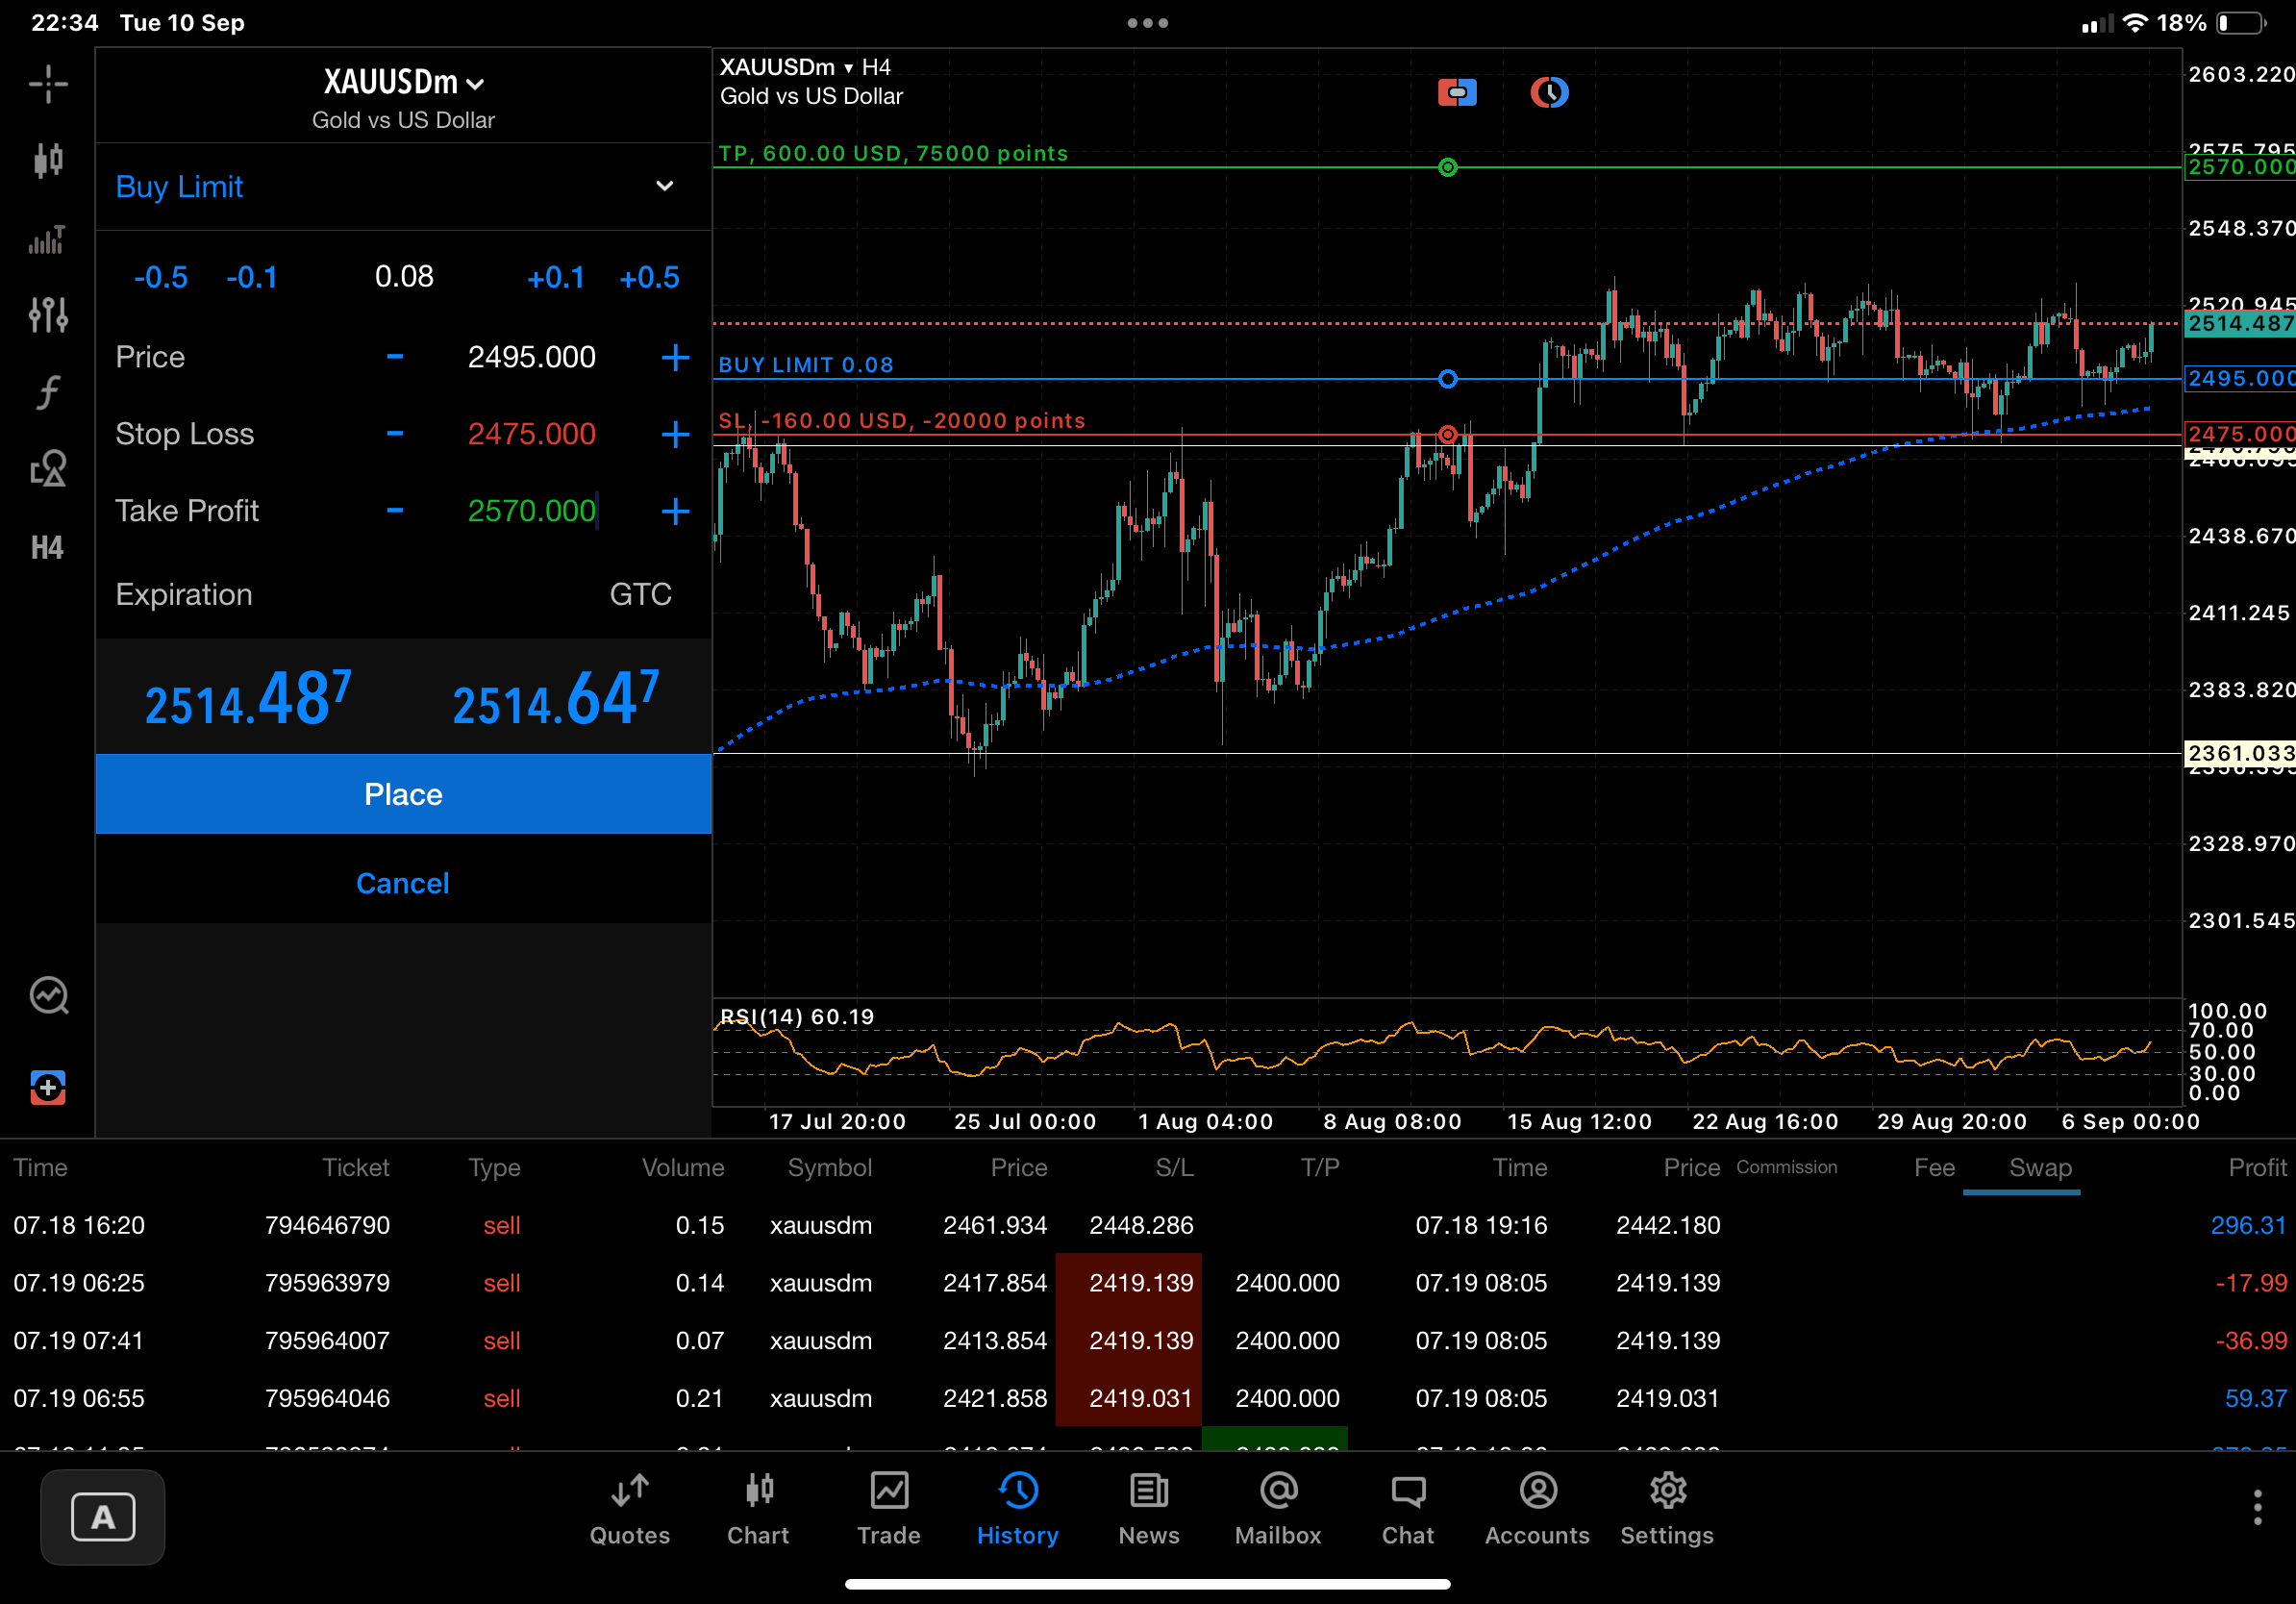2296x1604 pixels.
Task: Tap the keyboard language A button
Action: (x=103, y=1517)
